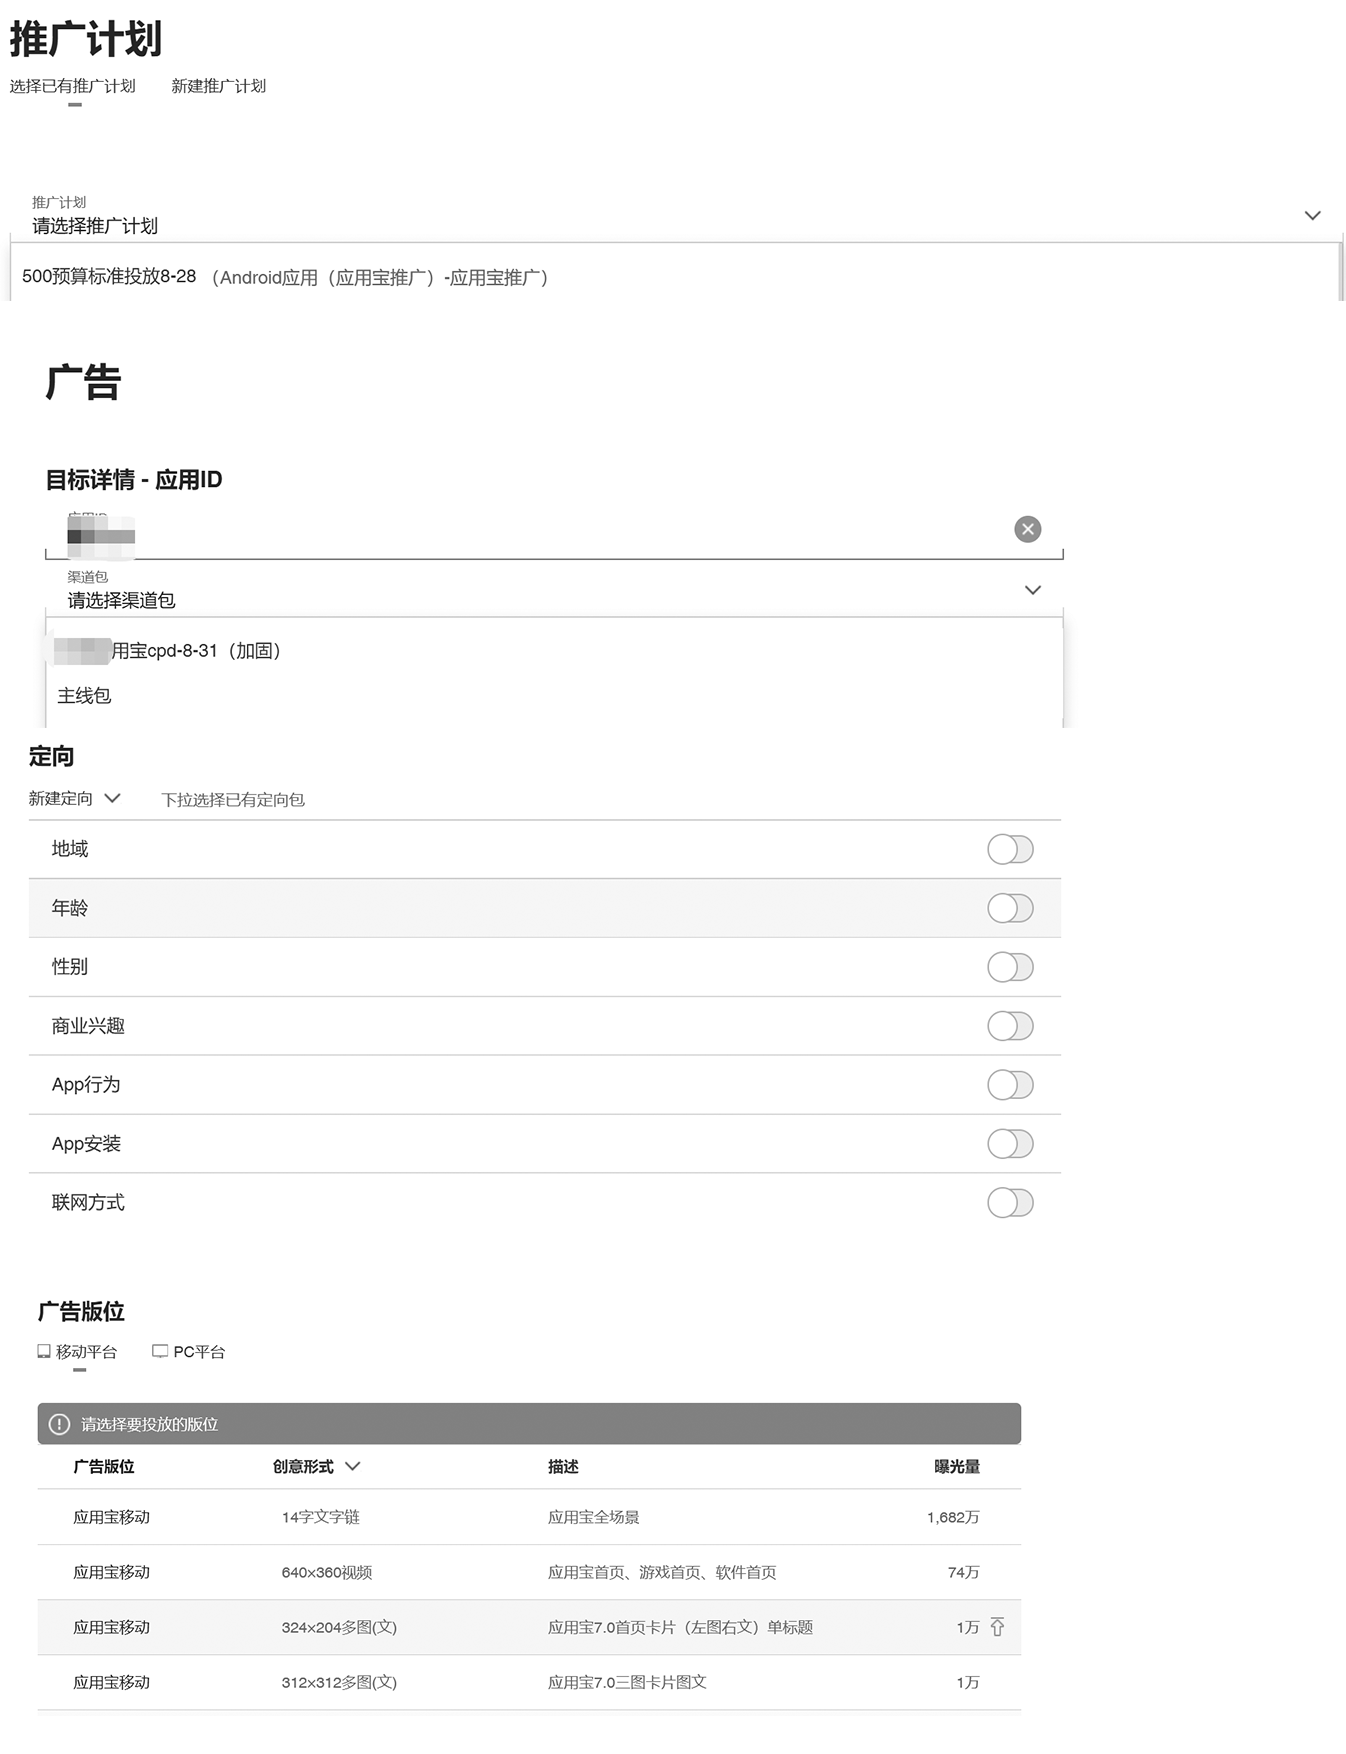
Task: Enable the 年龄 targeting switch
Action: coord(1010,908)
